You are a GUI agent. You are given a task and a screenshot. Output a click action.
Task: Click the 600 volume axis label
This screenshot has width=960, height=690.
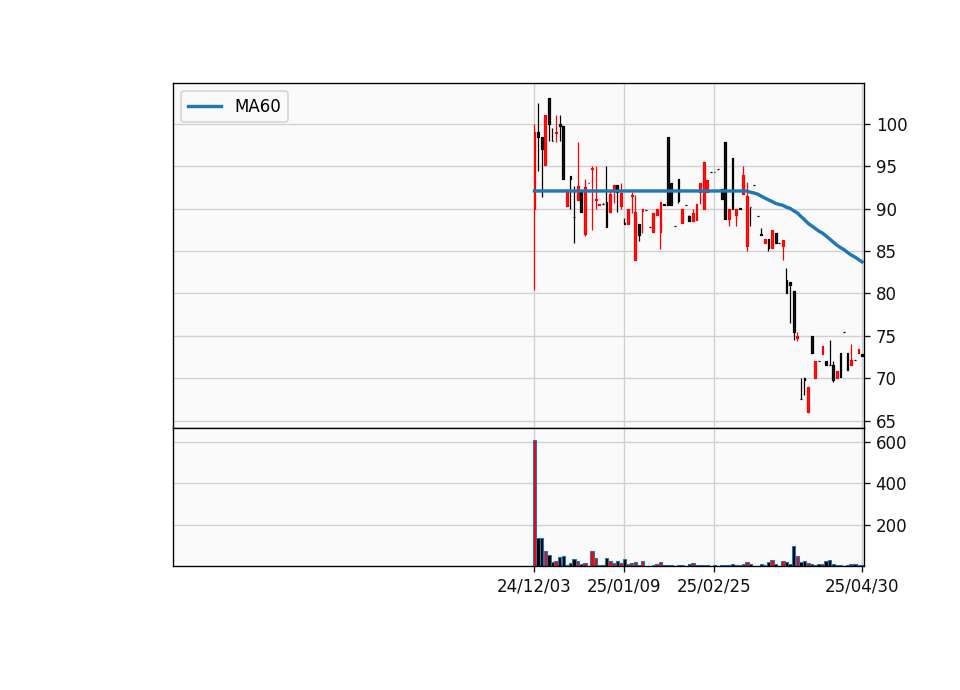pyautogui.click(x=891, y=443)
